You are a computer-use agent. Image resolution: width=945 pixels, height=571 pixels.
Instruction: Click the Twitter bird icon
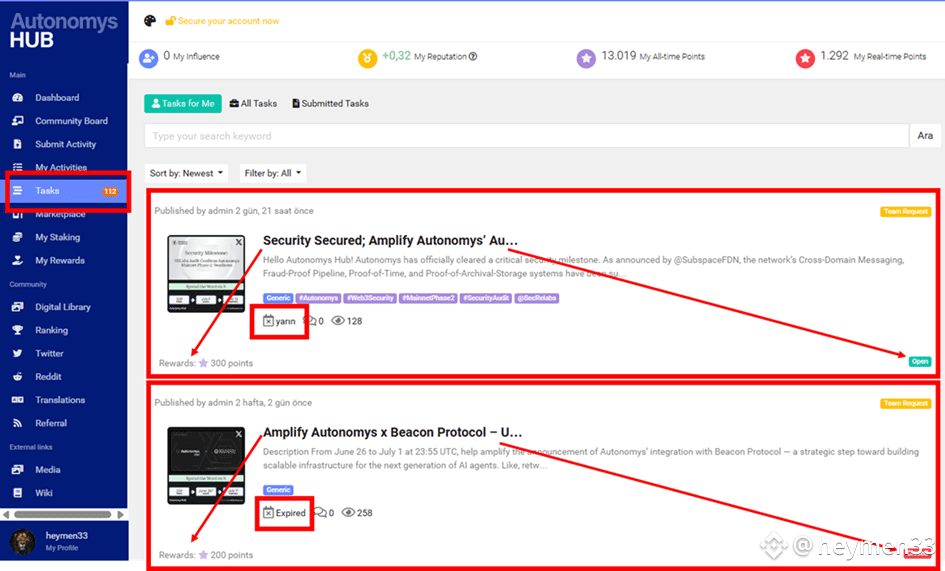coord(17,353)
